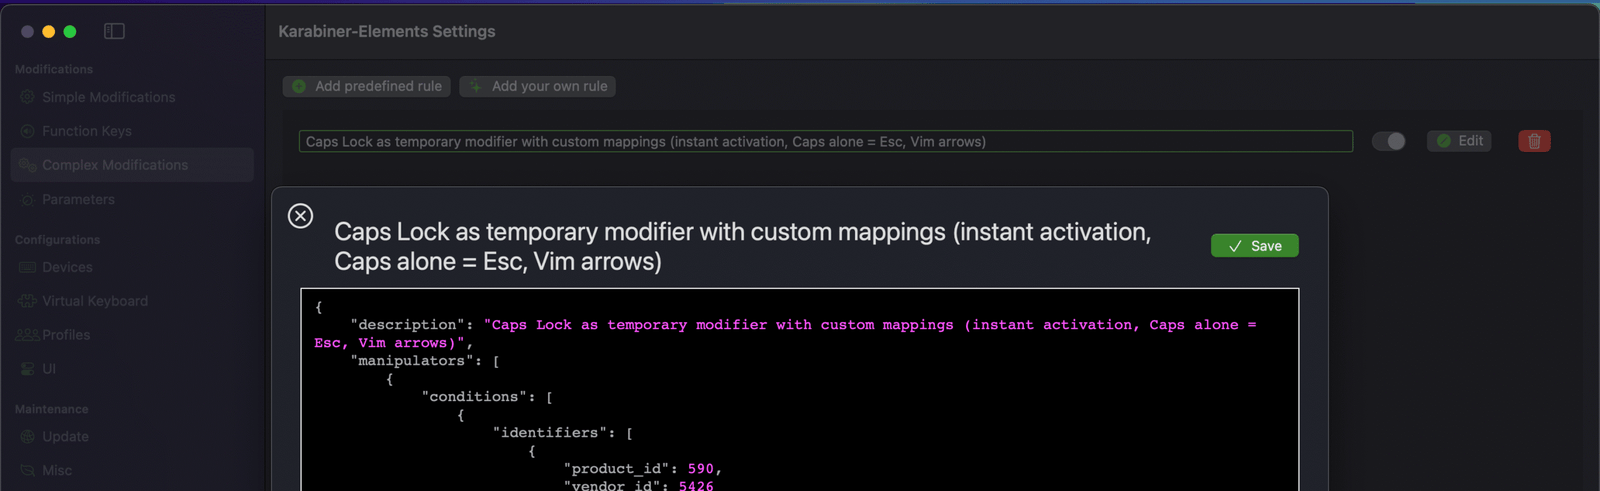
Task: Click the Add your own rule button
Action: 538,86
